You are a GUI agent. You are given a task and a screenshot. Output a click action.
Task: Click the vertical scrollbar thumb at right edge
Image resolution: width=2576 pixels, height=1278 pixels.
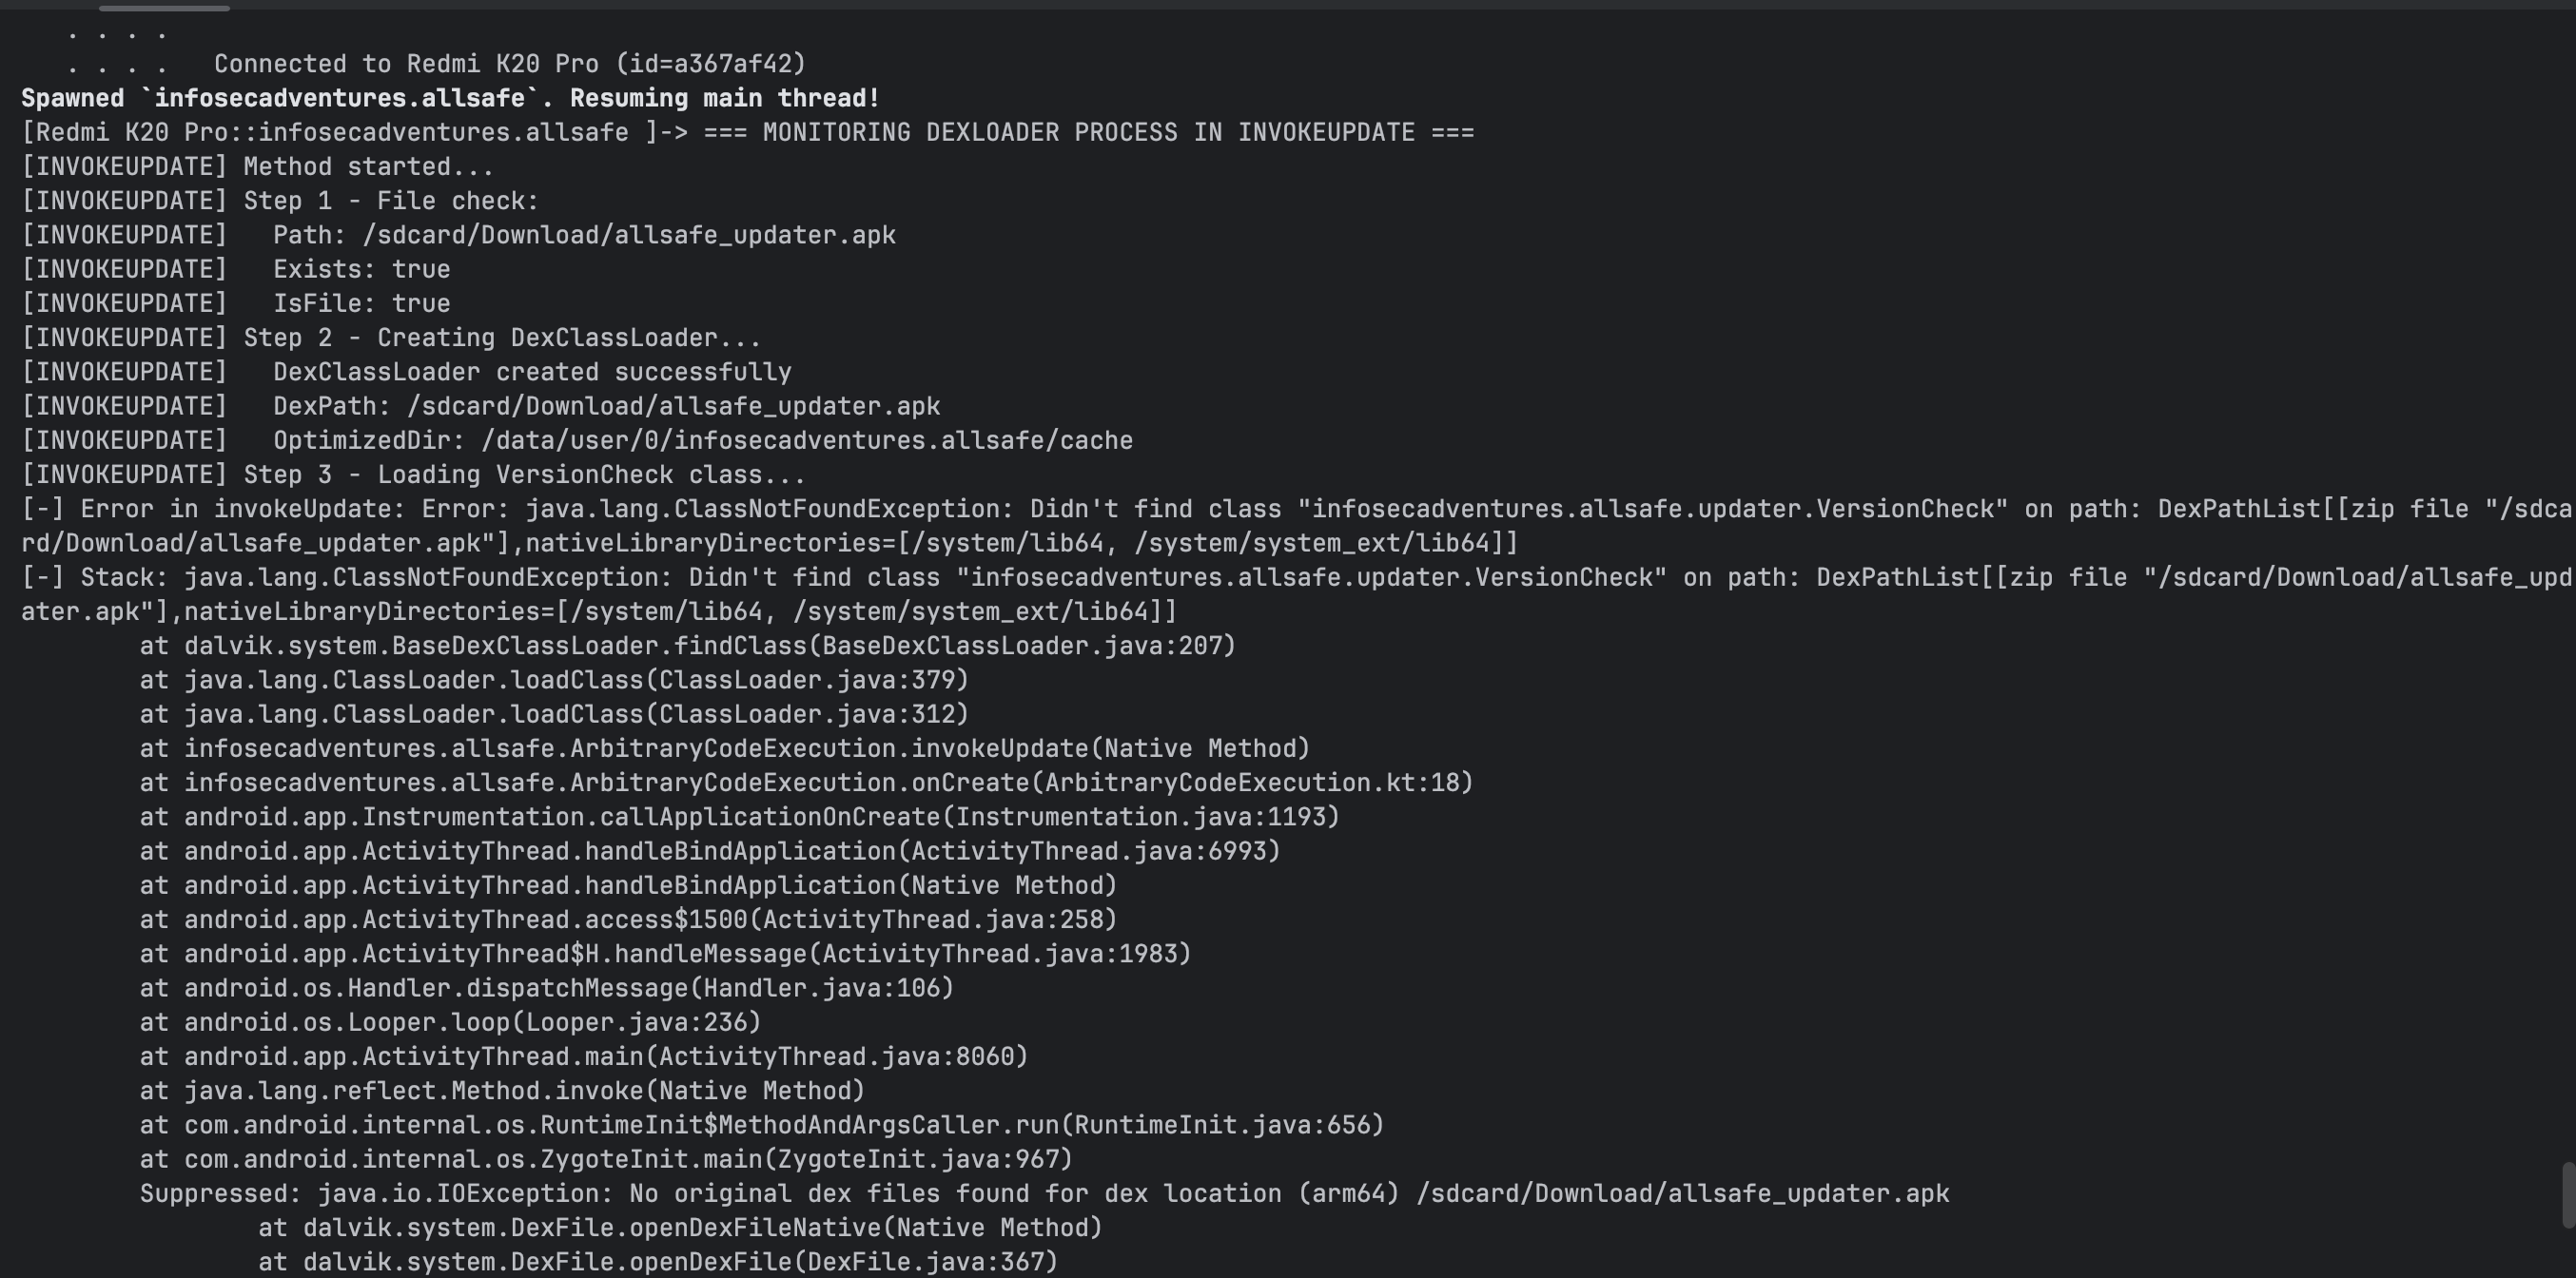point(2568,1195)
